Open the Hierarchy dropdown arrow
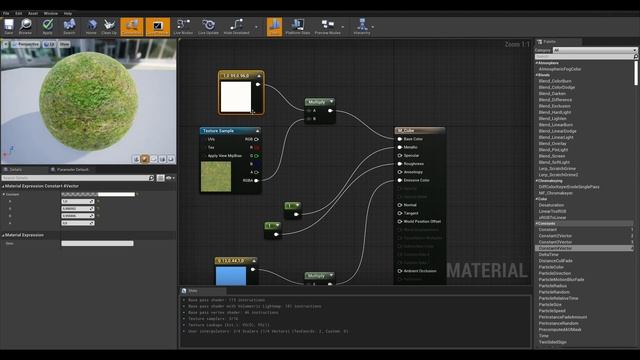Viewport: 640px width, 360px height. [373, 27]
